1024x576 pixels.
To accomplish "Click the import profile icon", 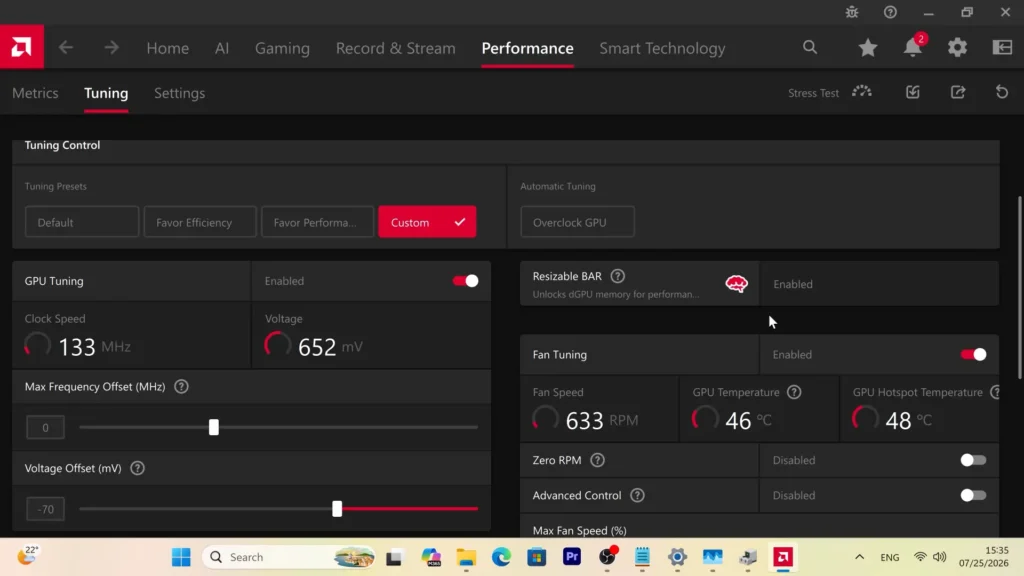I will (x=913, y=92).
